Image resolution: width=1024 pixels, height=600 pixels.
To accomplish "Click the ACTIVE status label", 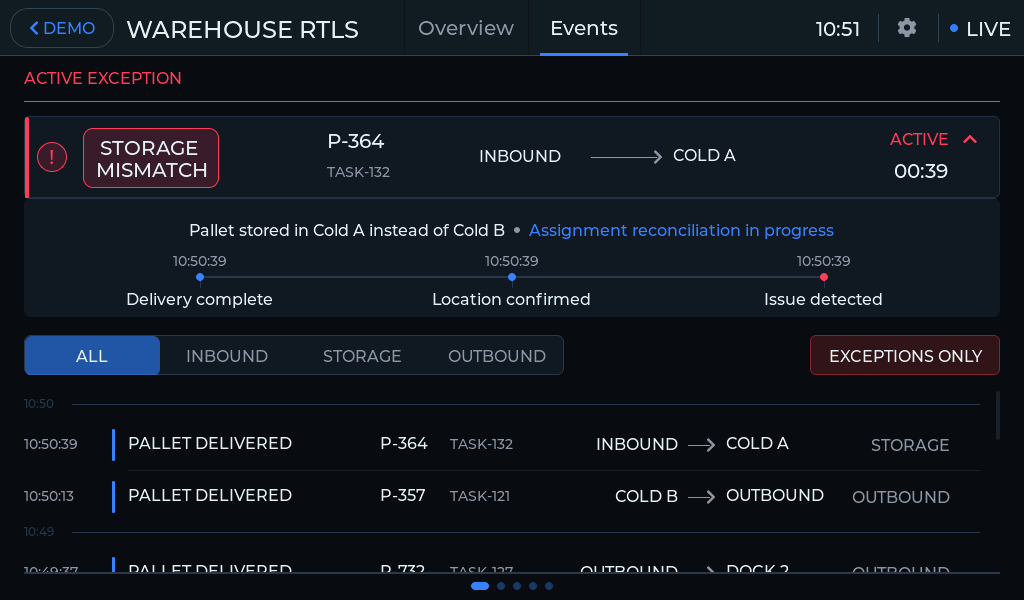I will [919, 139].
